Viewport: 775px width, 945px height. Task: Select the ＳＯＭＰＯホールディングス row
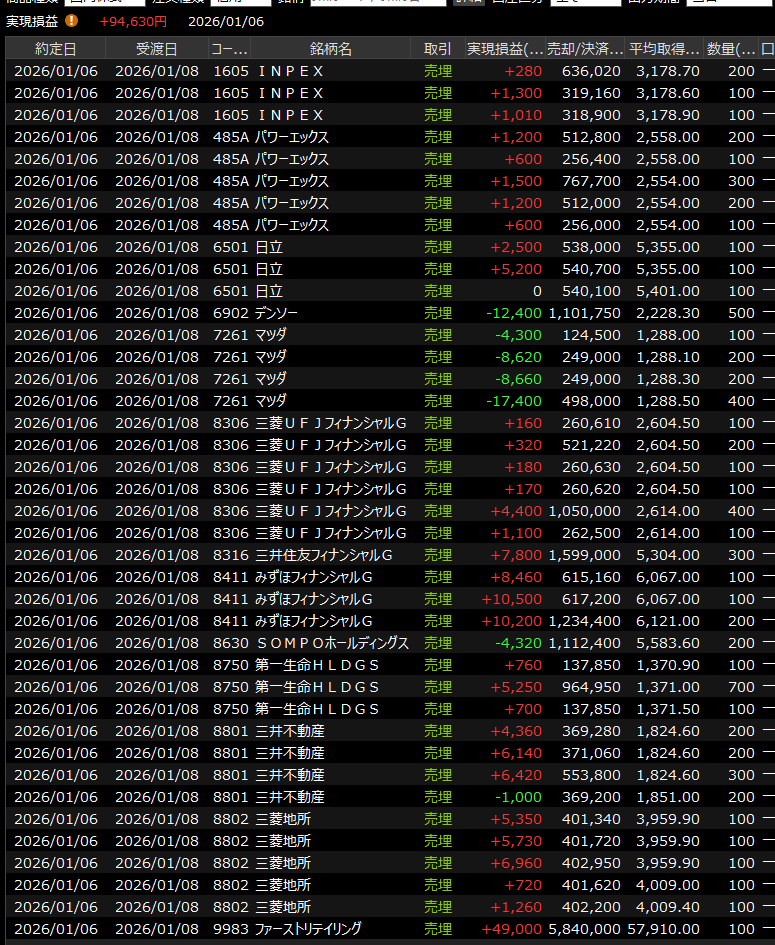click(x=332, y=643)
